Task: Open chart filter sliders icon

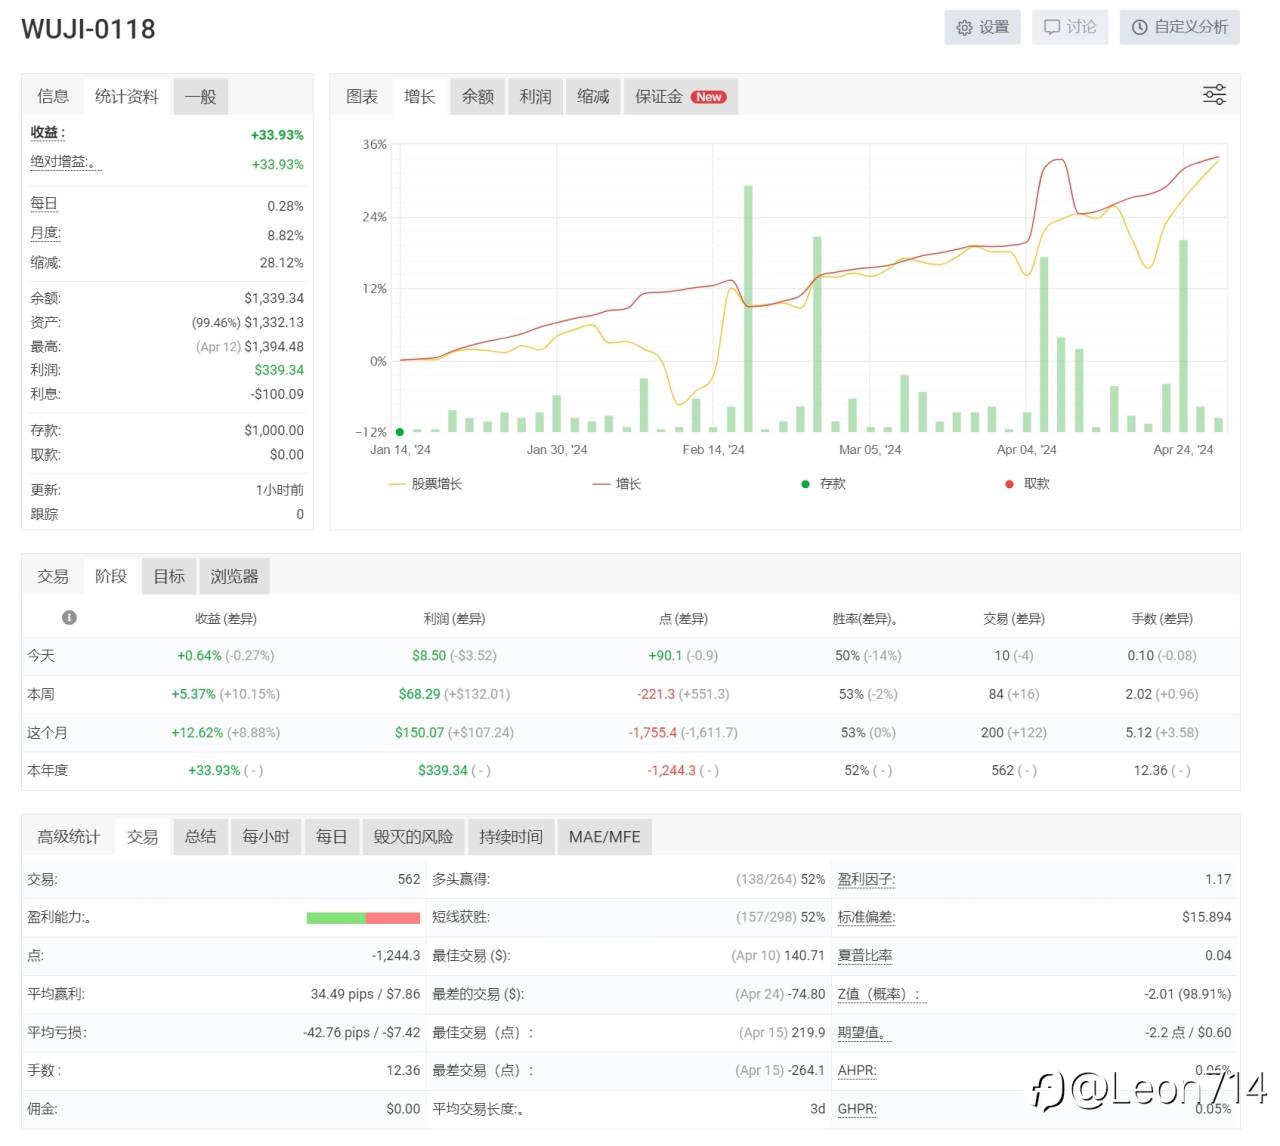Action: coord(1214,95)
